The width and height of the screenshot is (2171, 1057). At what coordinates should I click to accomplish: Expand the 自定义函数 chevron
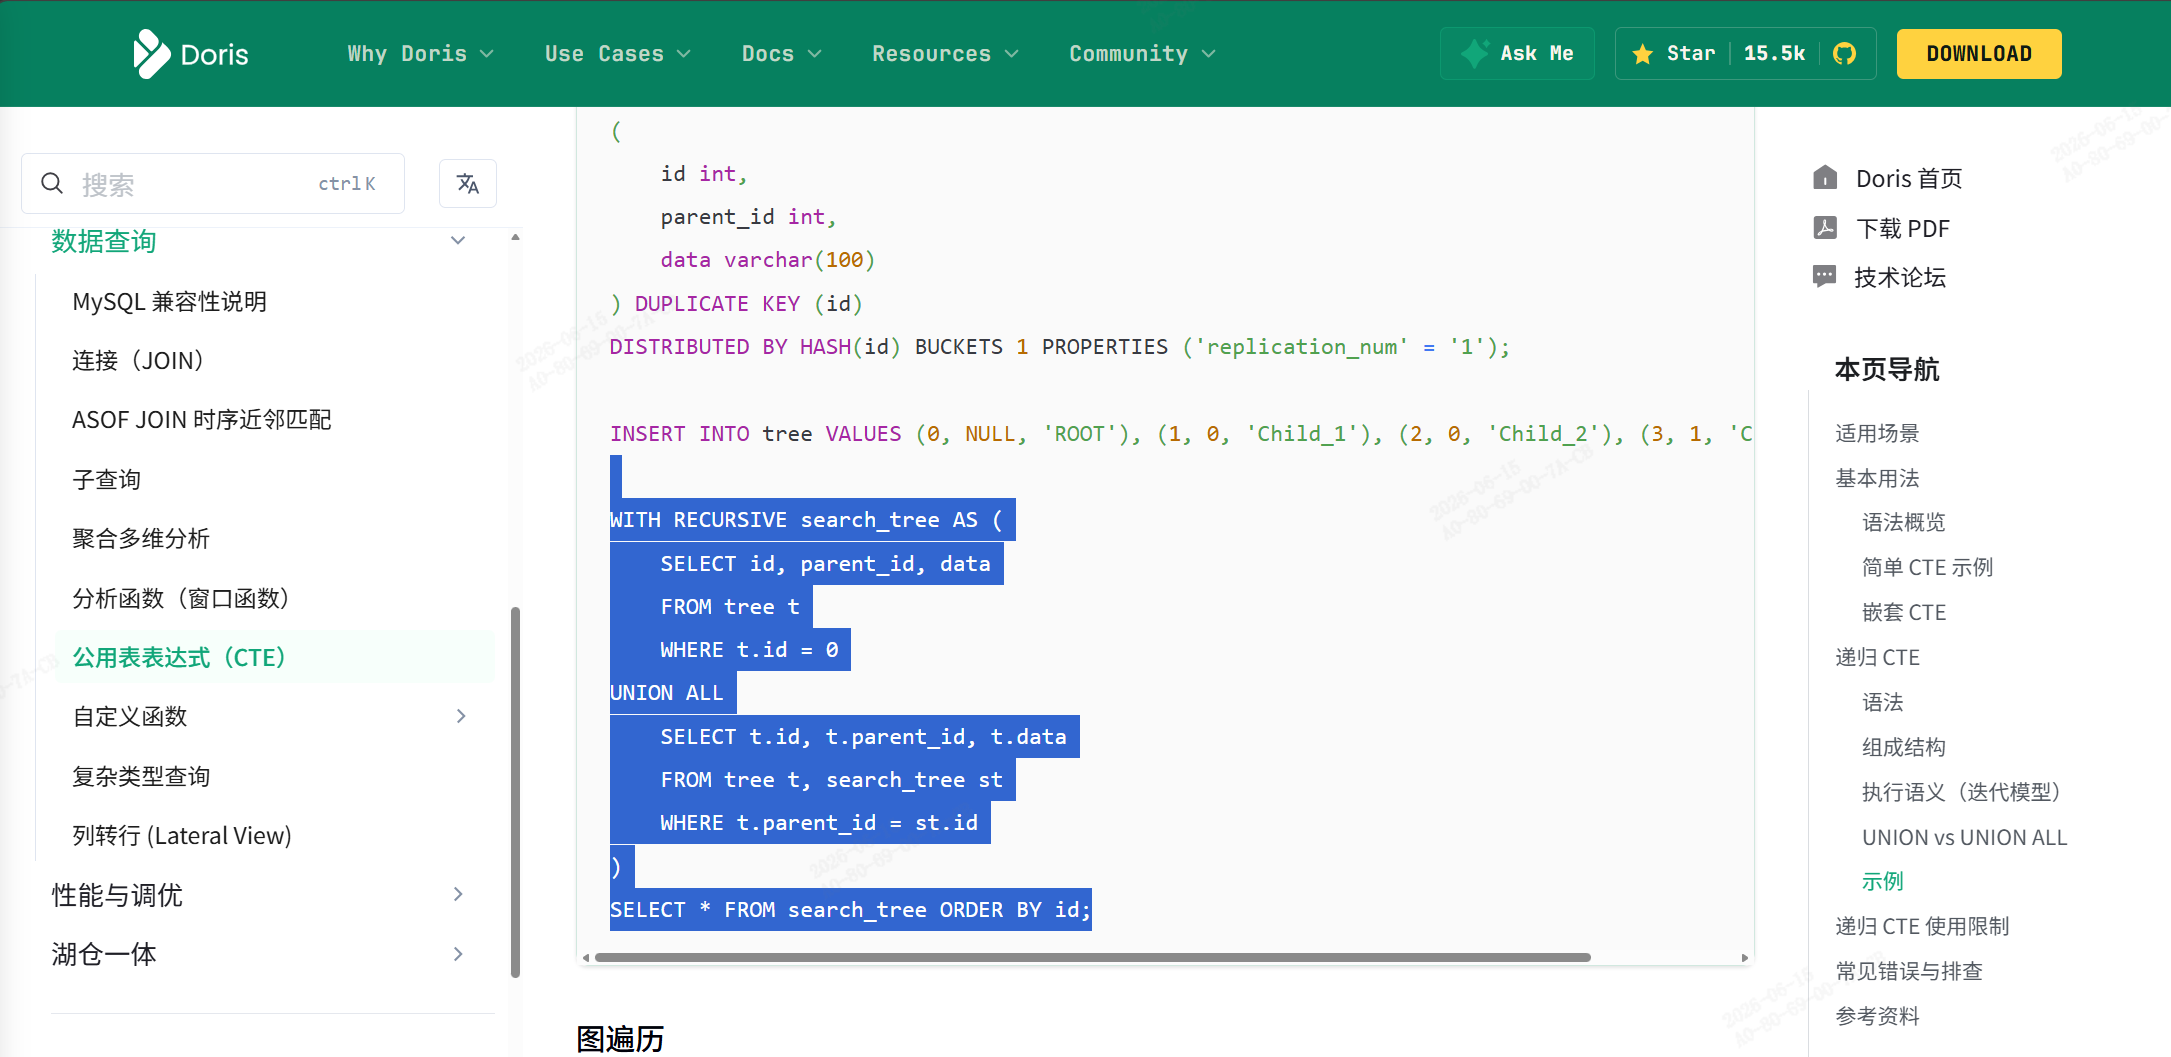461,716
